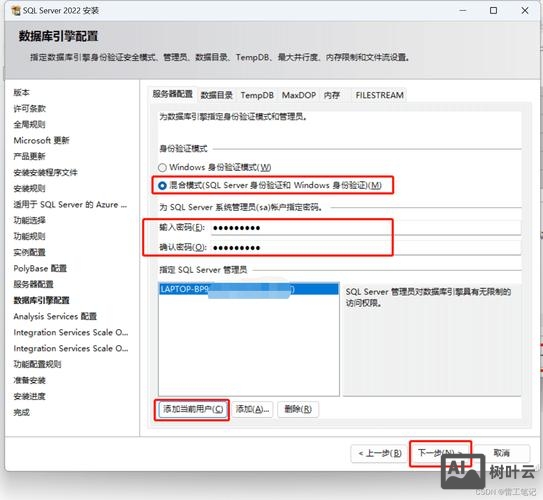Click 安装规则 step in sidebar
This screenshot has width=543, height=500.
click(29, 188)
